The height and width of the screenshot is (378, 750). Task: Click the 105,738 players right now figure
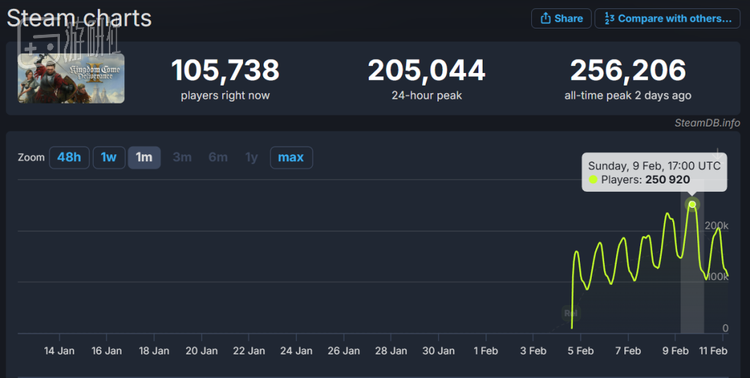[x=225, y=70]
